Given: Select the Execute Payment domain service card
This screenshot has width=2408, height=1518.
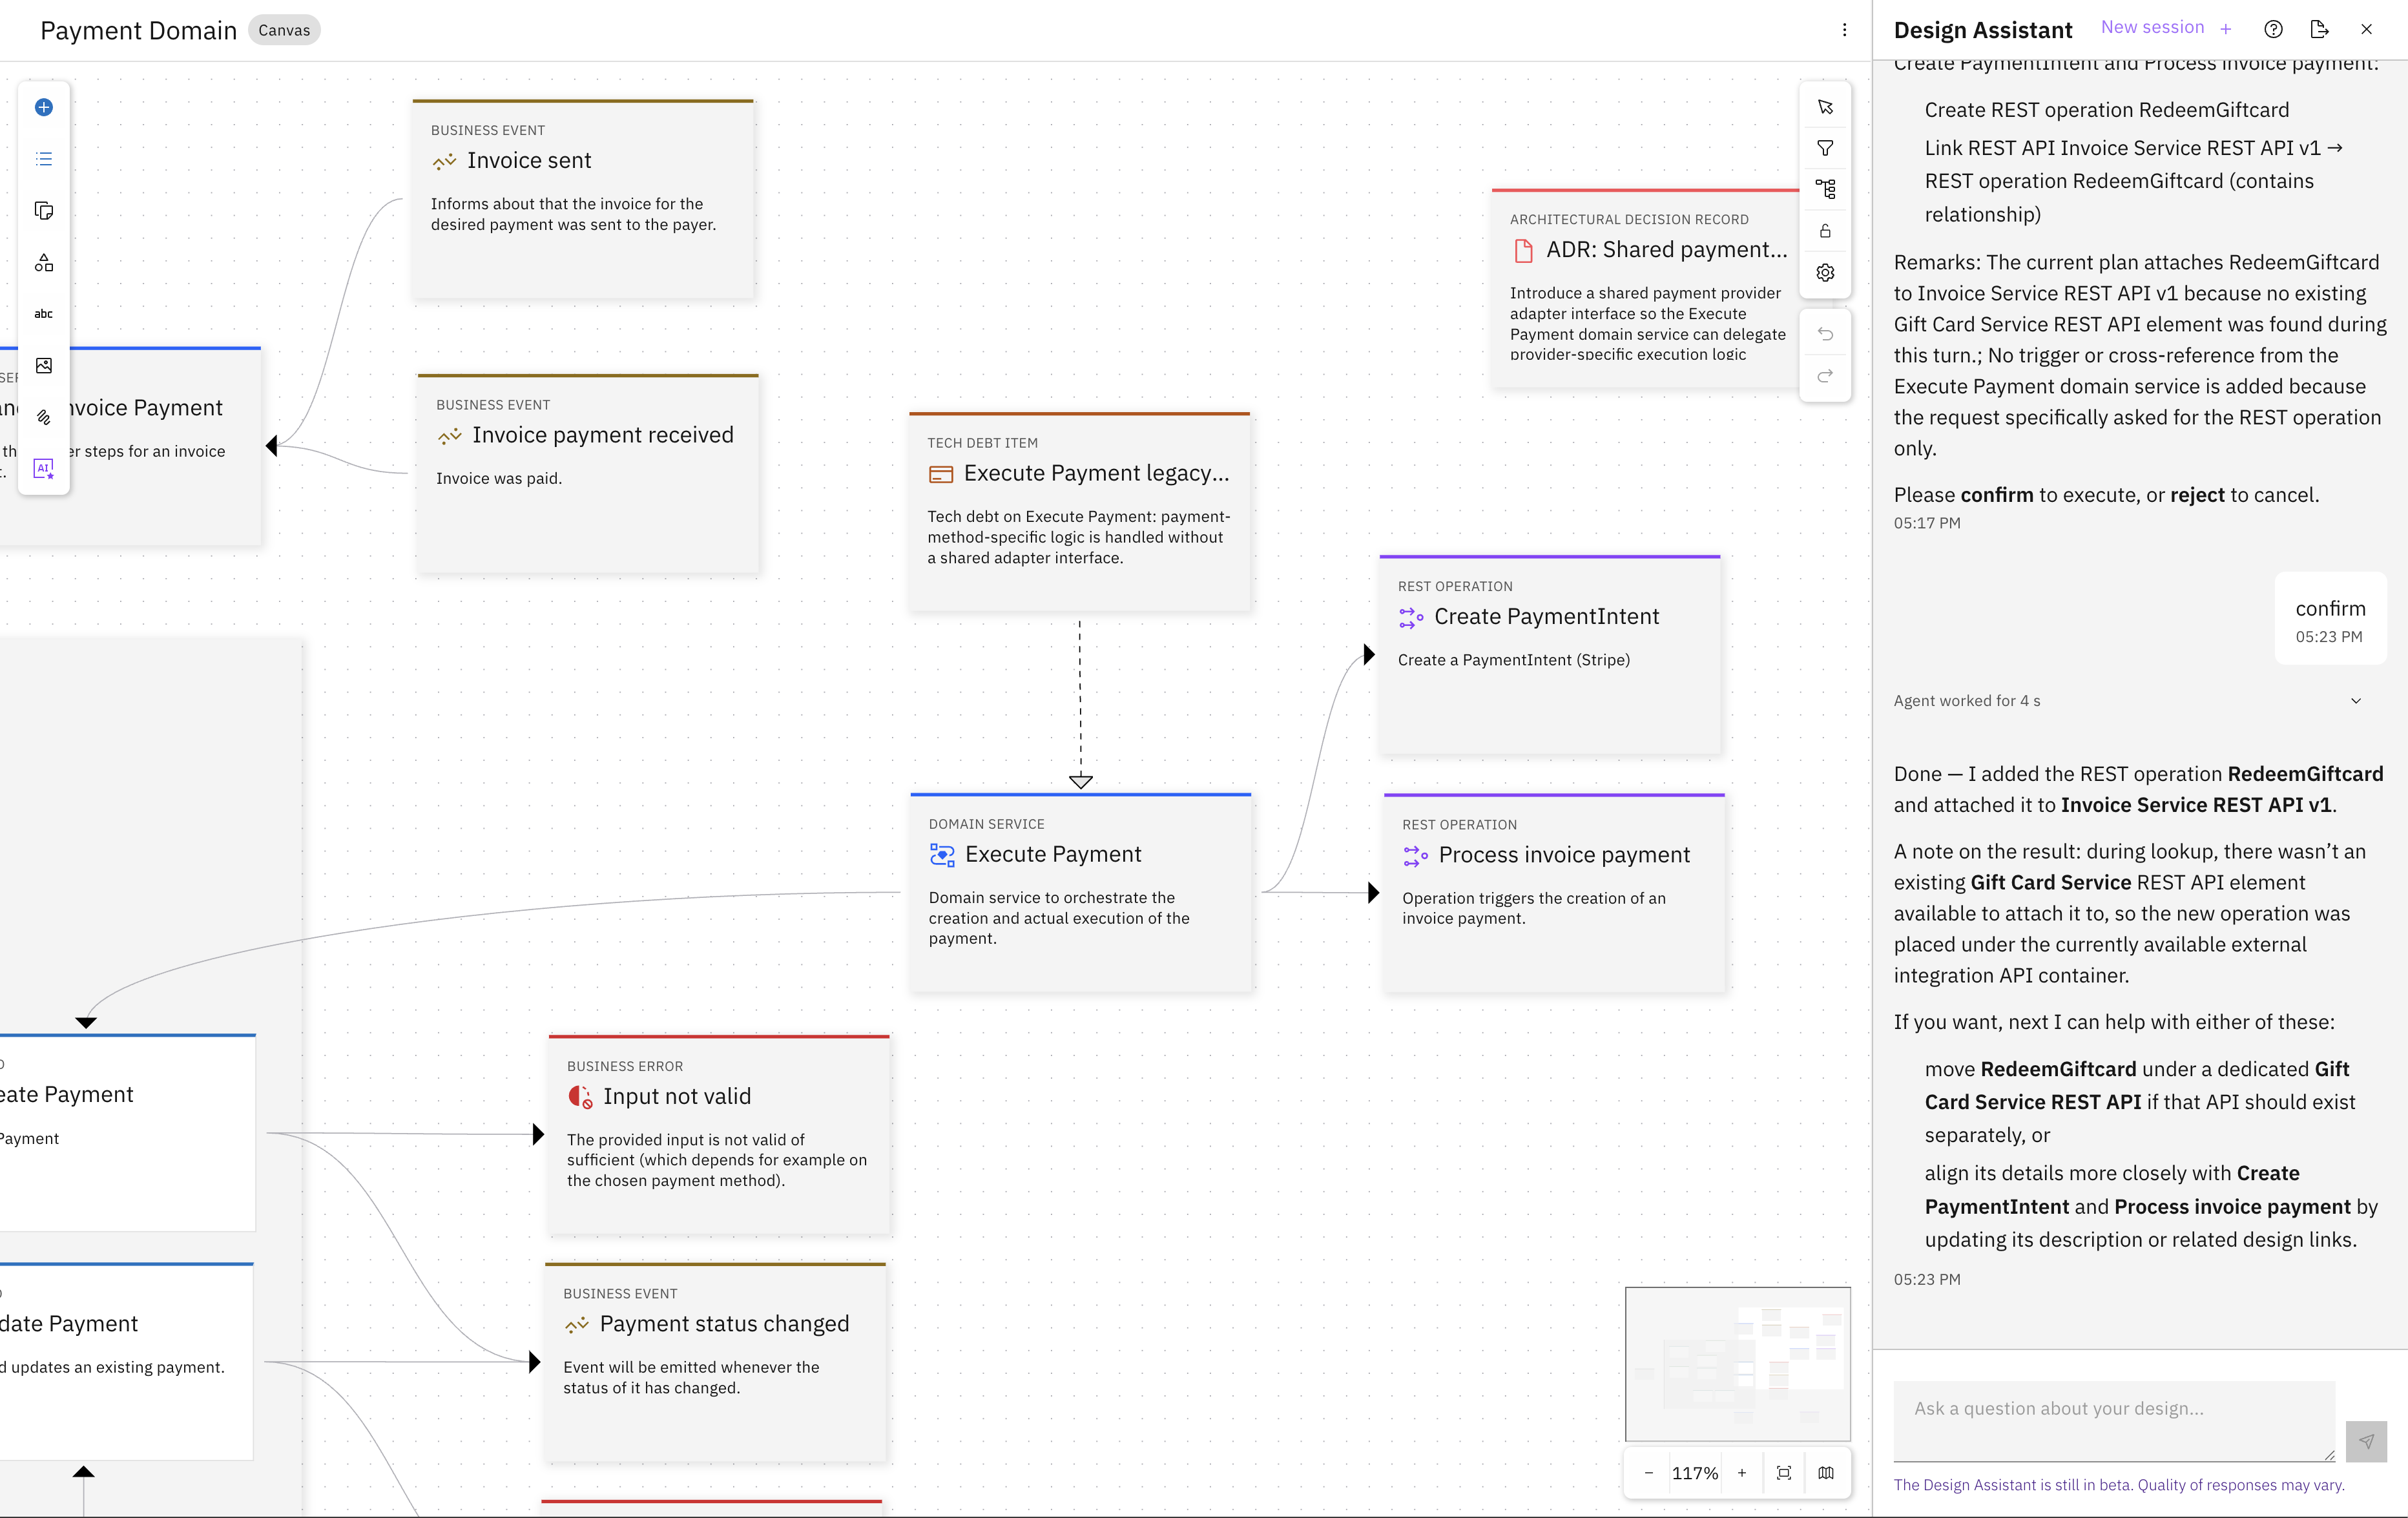Looking at the screenshot, I should pyautogui.click(x=1081, y=893).
